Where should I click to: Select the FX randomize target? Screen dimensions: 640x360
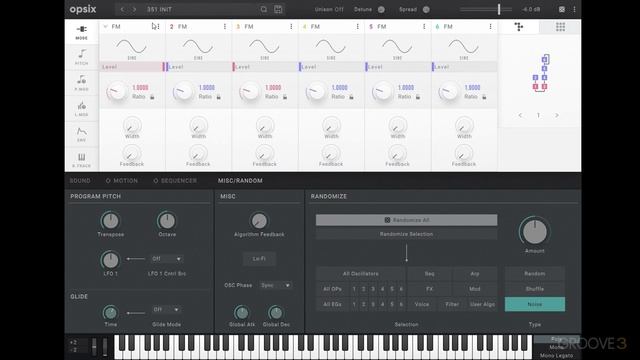(x=429, y=289)
